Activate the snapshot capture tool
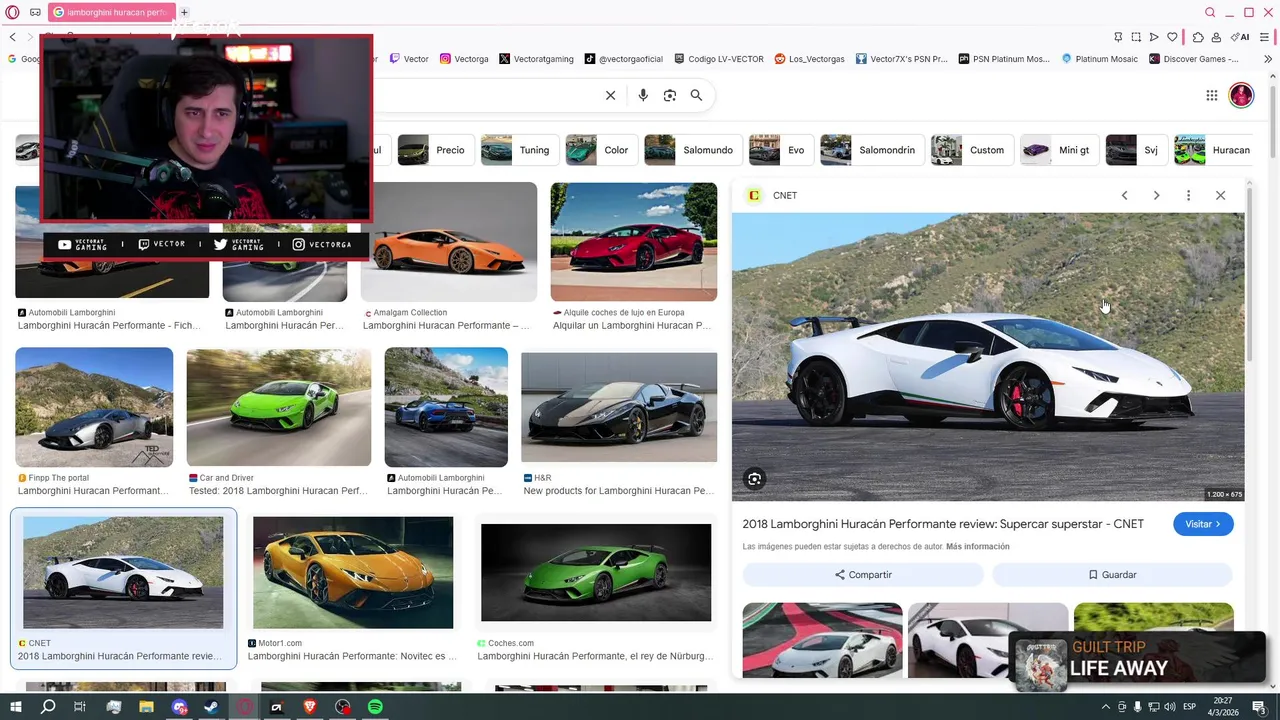Viewport: 1280px width, 720px height. pyautogui.click(x=1136, y=37)
